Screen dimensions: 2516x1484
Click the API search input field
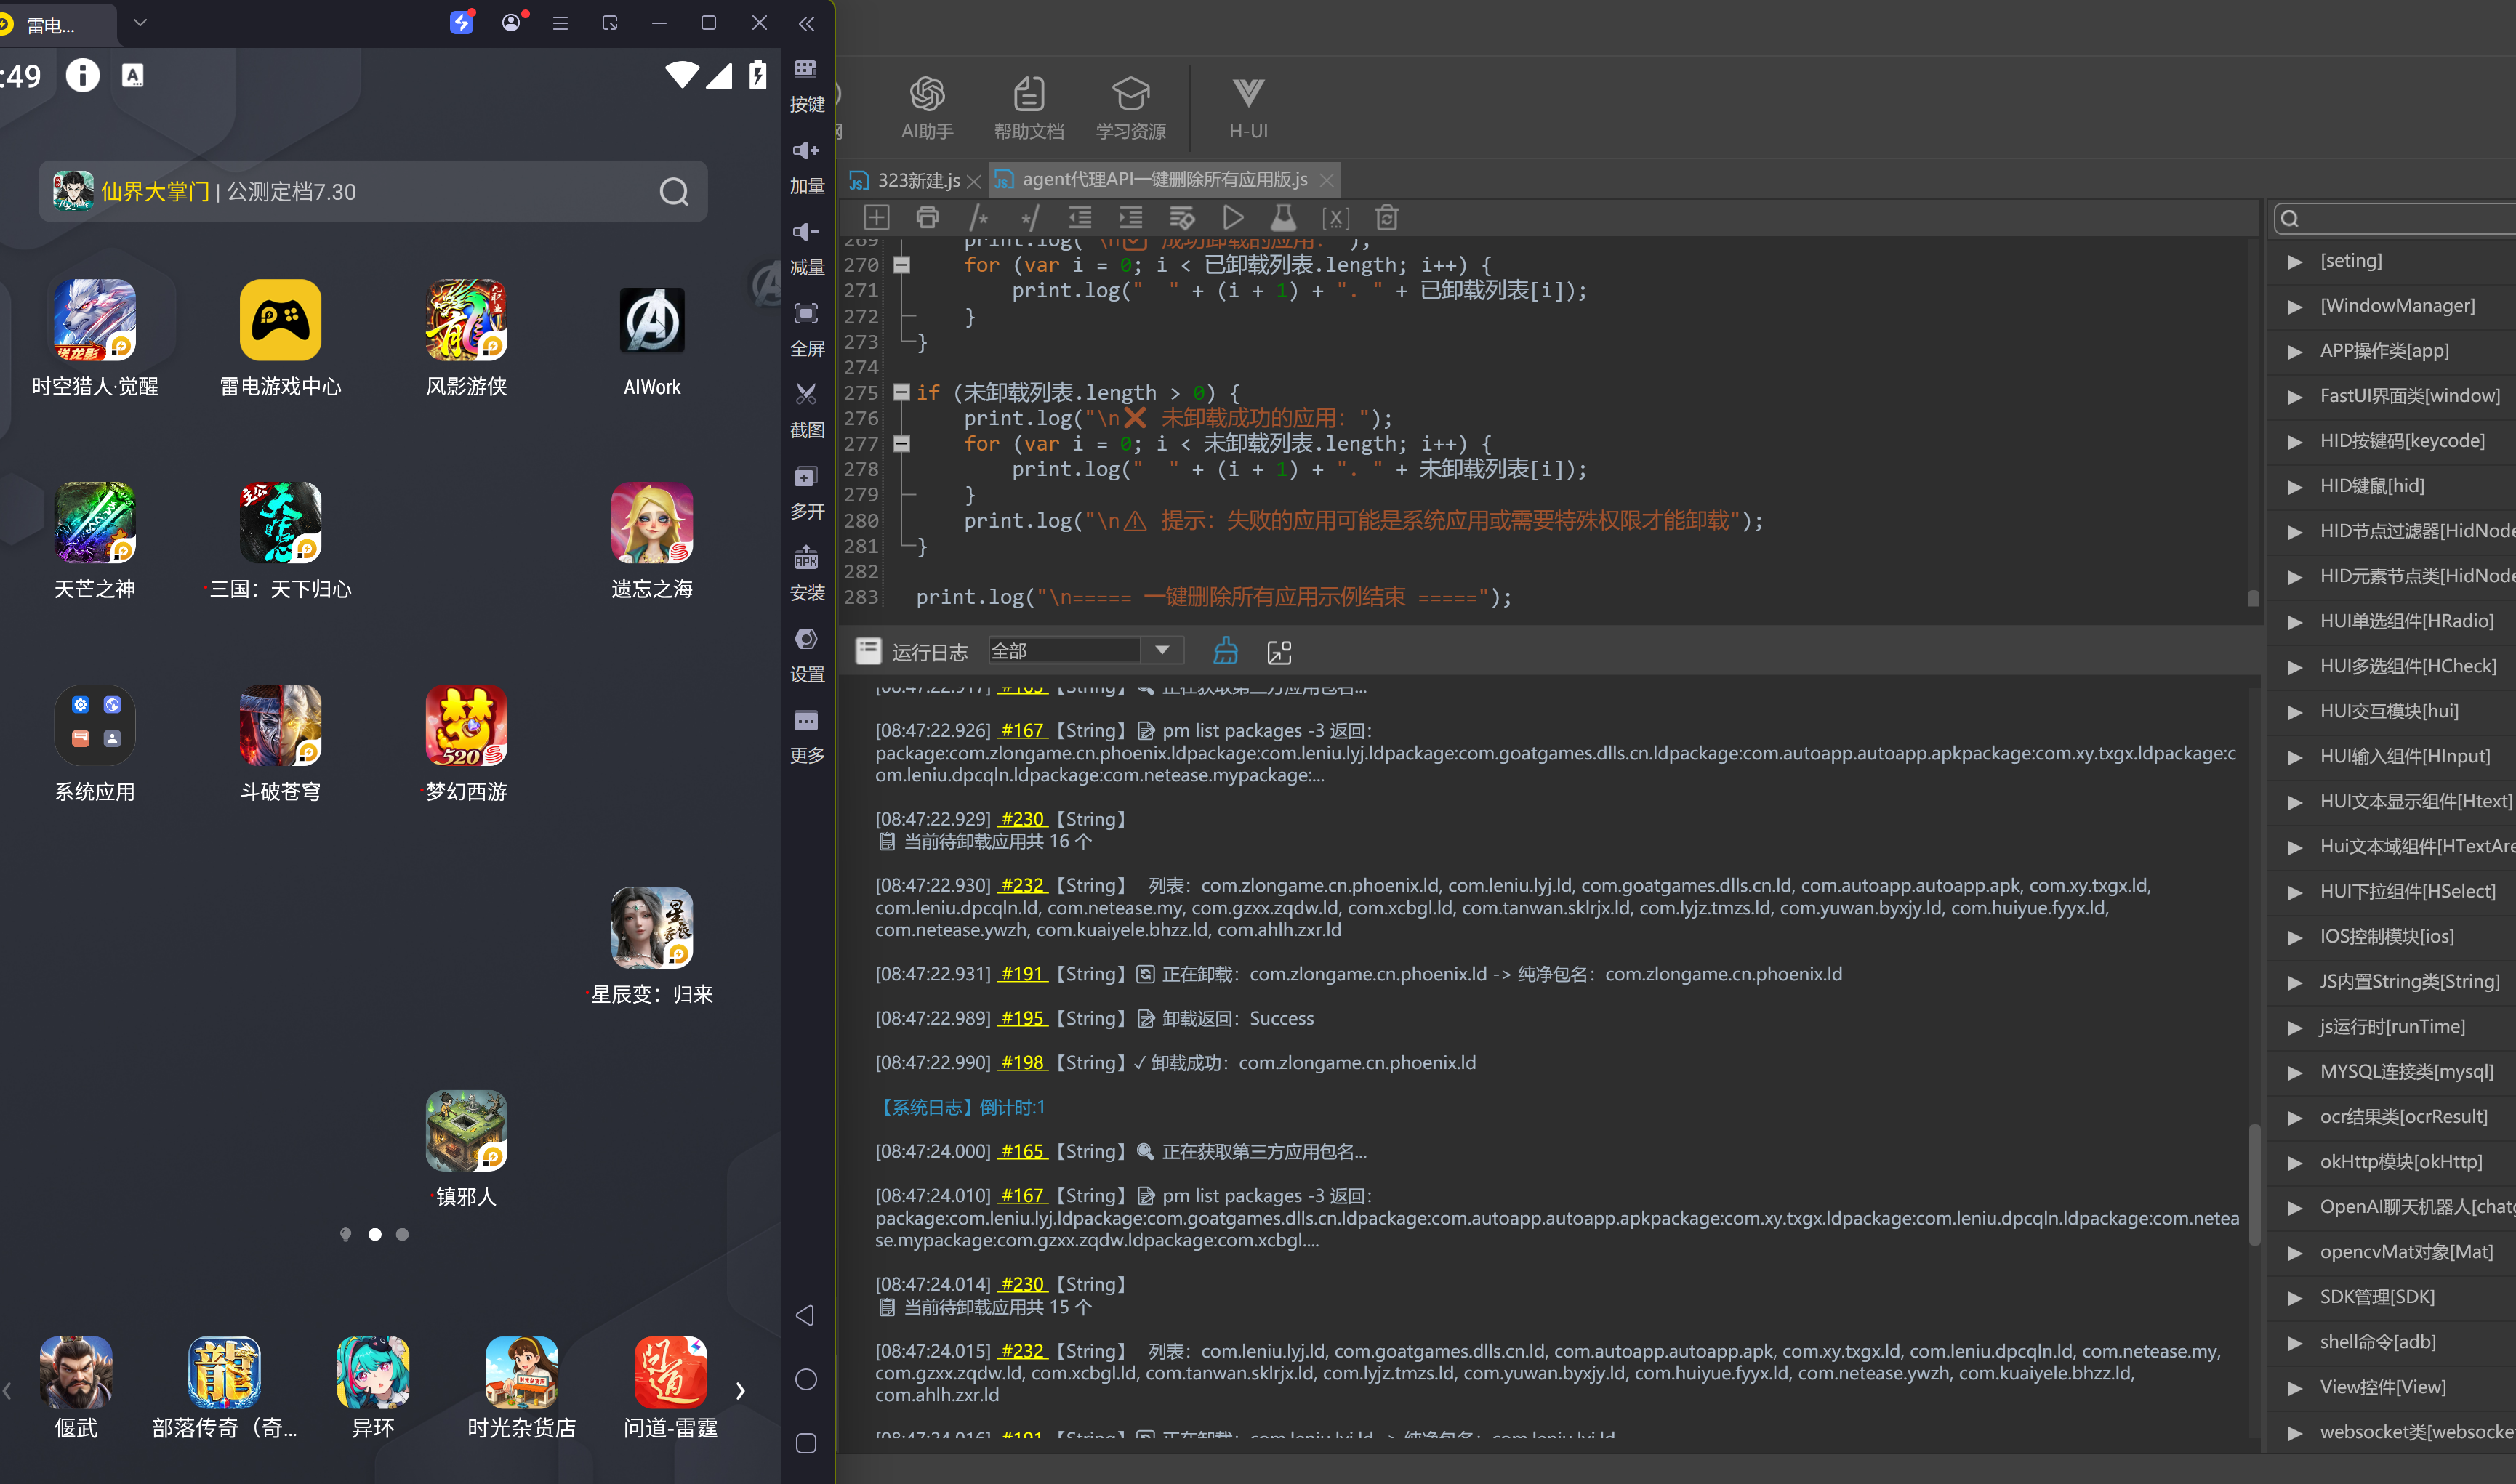click(x=2396, y=218)
